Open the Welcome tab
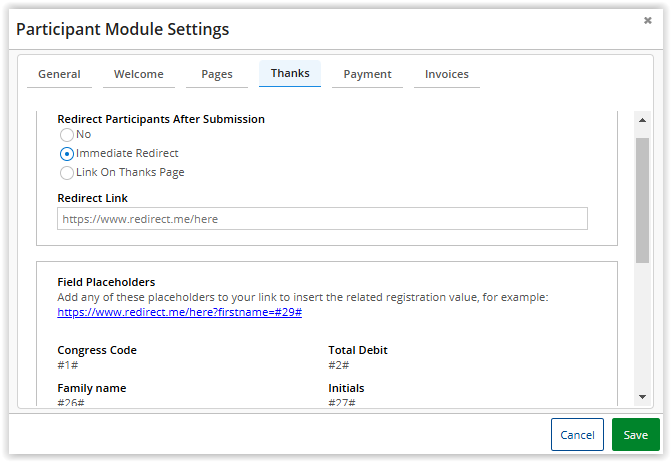 139,74
